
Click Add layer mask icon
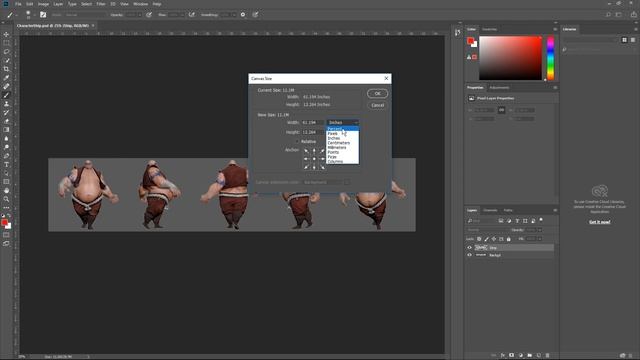point(511,355)
